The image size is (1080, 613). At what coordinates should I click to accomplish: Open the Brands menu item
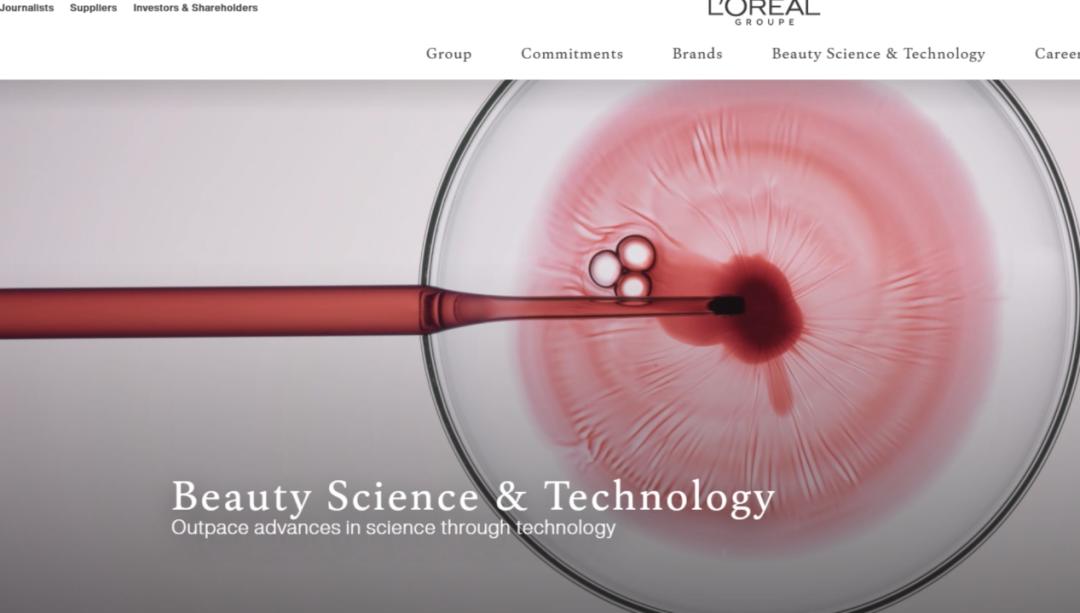click(697, 54)
